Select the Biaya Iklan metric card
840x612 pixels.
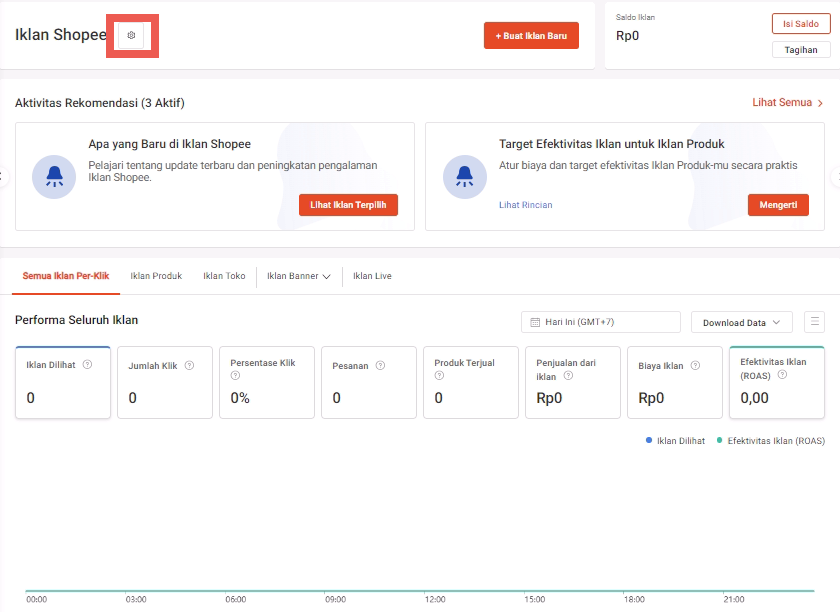675,382
